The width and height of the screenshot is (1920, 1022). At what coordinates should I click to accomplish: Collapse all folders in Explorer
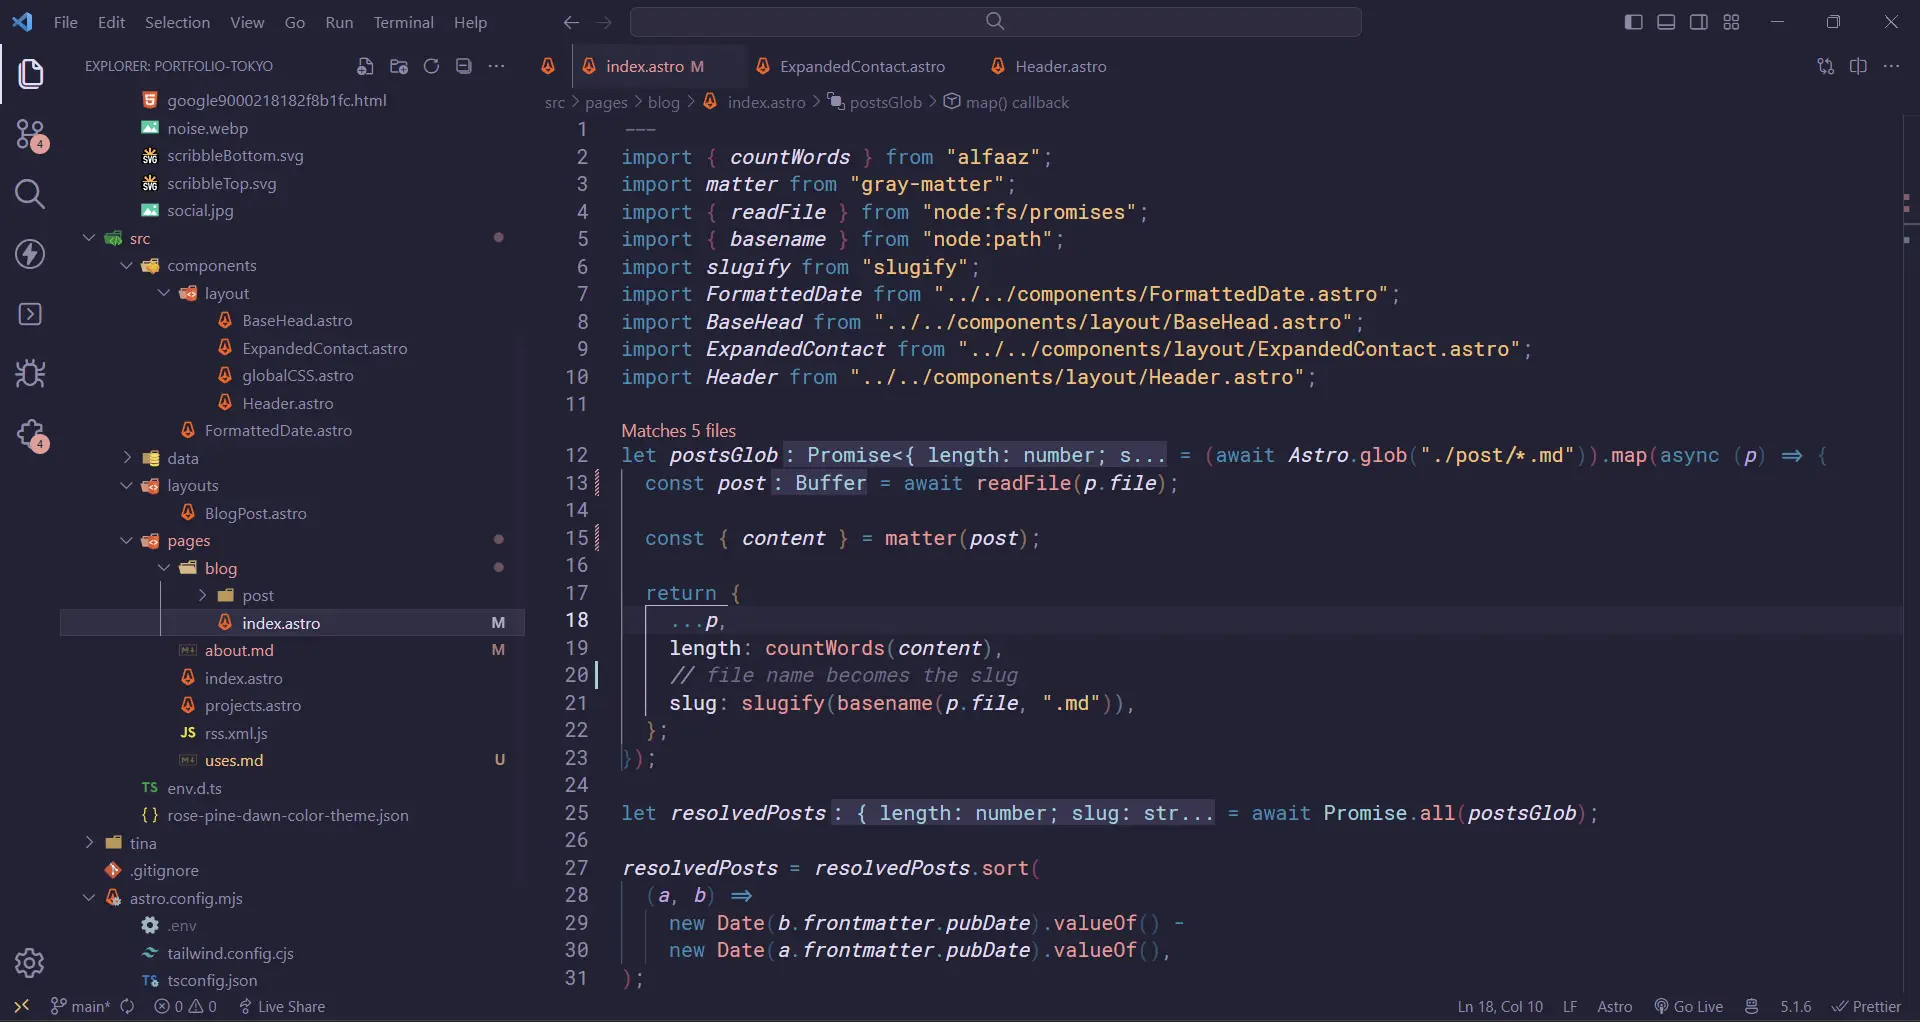(x=464, y=66)
